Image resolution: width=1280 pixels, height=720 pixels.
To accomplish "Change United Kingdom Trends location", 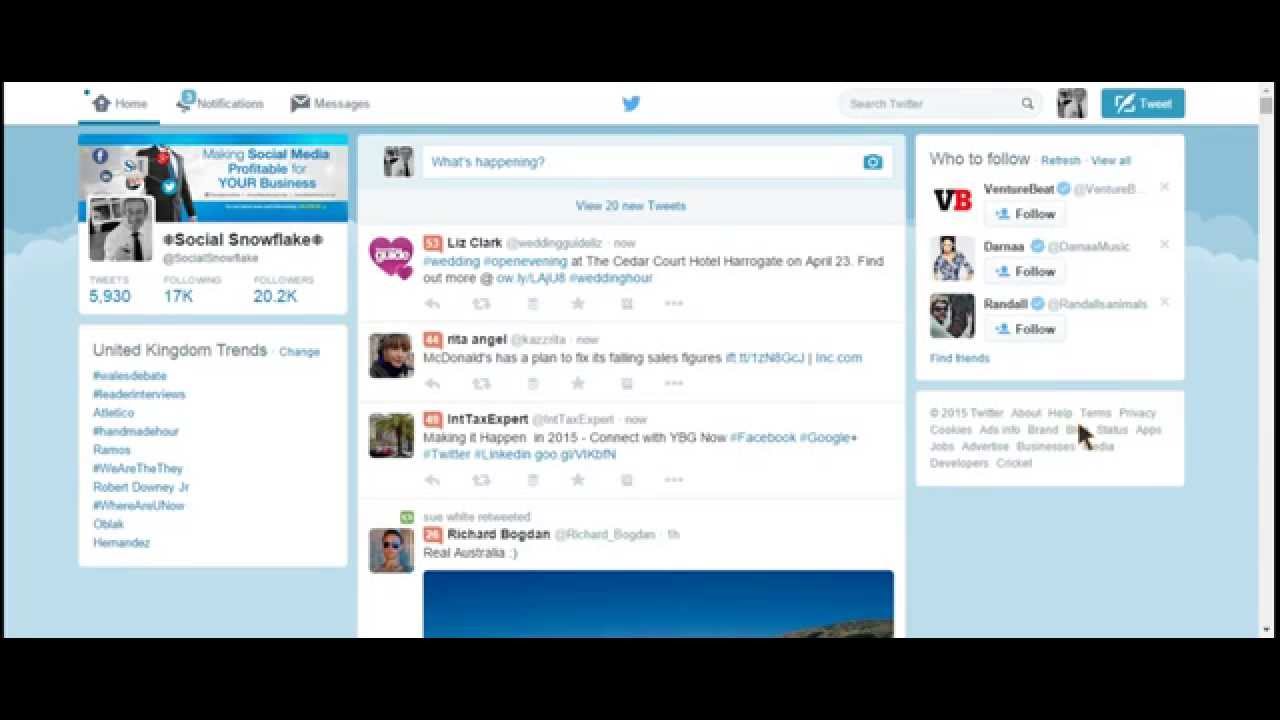I will point(299,352).
